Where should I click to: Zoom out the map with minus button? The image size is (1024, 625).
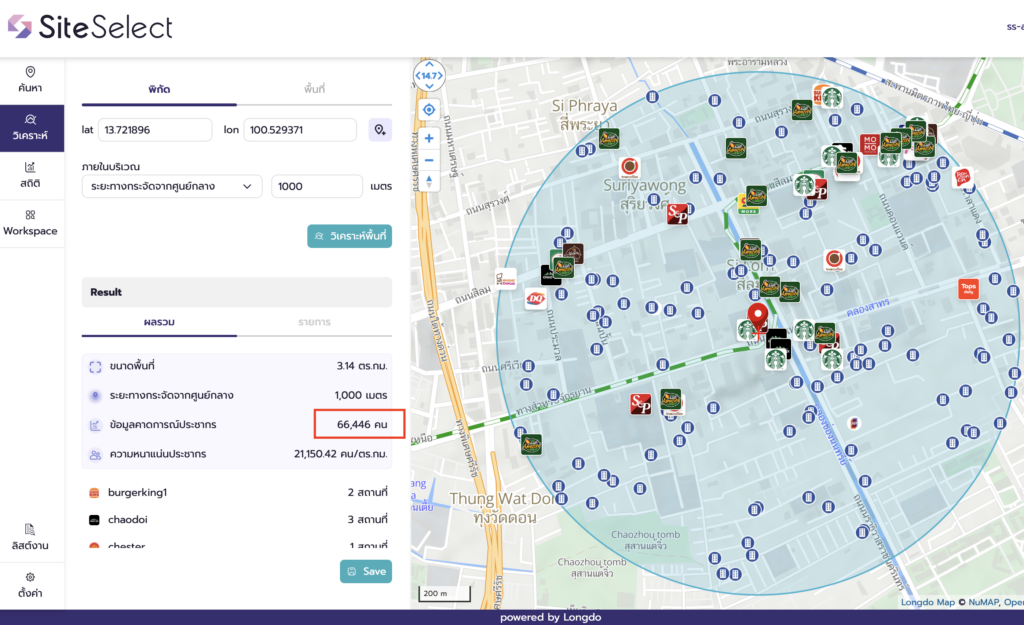coord(429,160)
